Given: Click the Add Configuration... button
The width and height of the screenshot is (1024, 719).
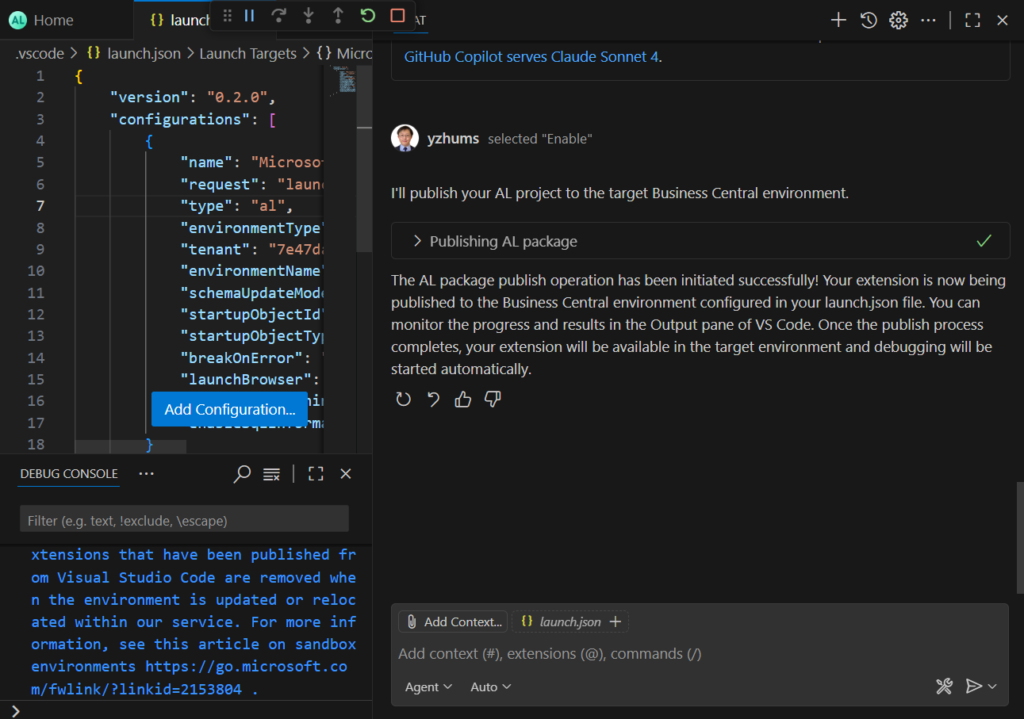Looking at the screenshot, I should [229, 409].
